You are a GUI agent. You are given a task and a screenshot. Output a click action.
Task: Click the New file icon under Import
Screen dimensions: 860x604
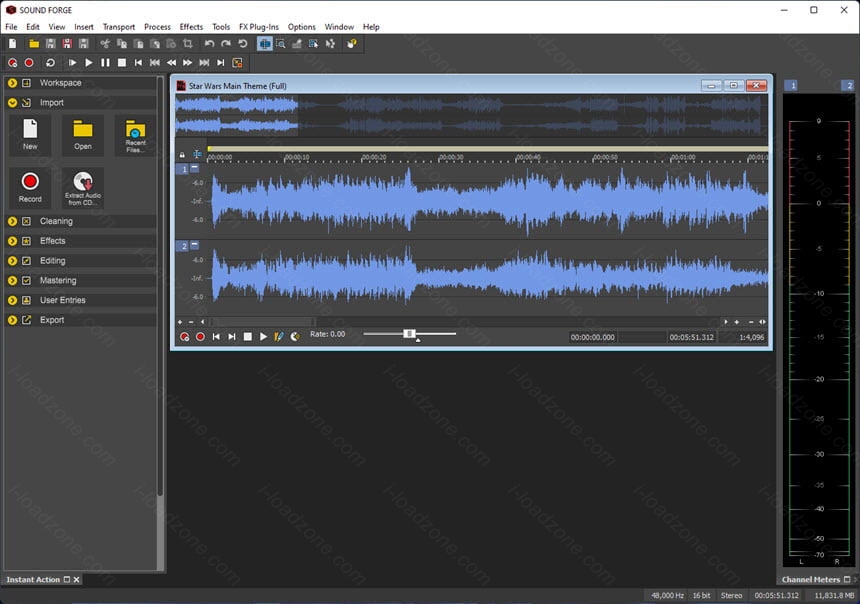30,135
